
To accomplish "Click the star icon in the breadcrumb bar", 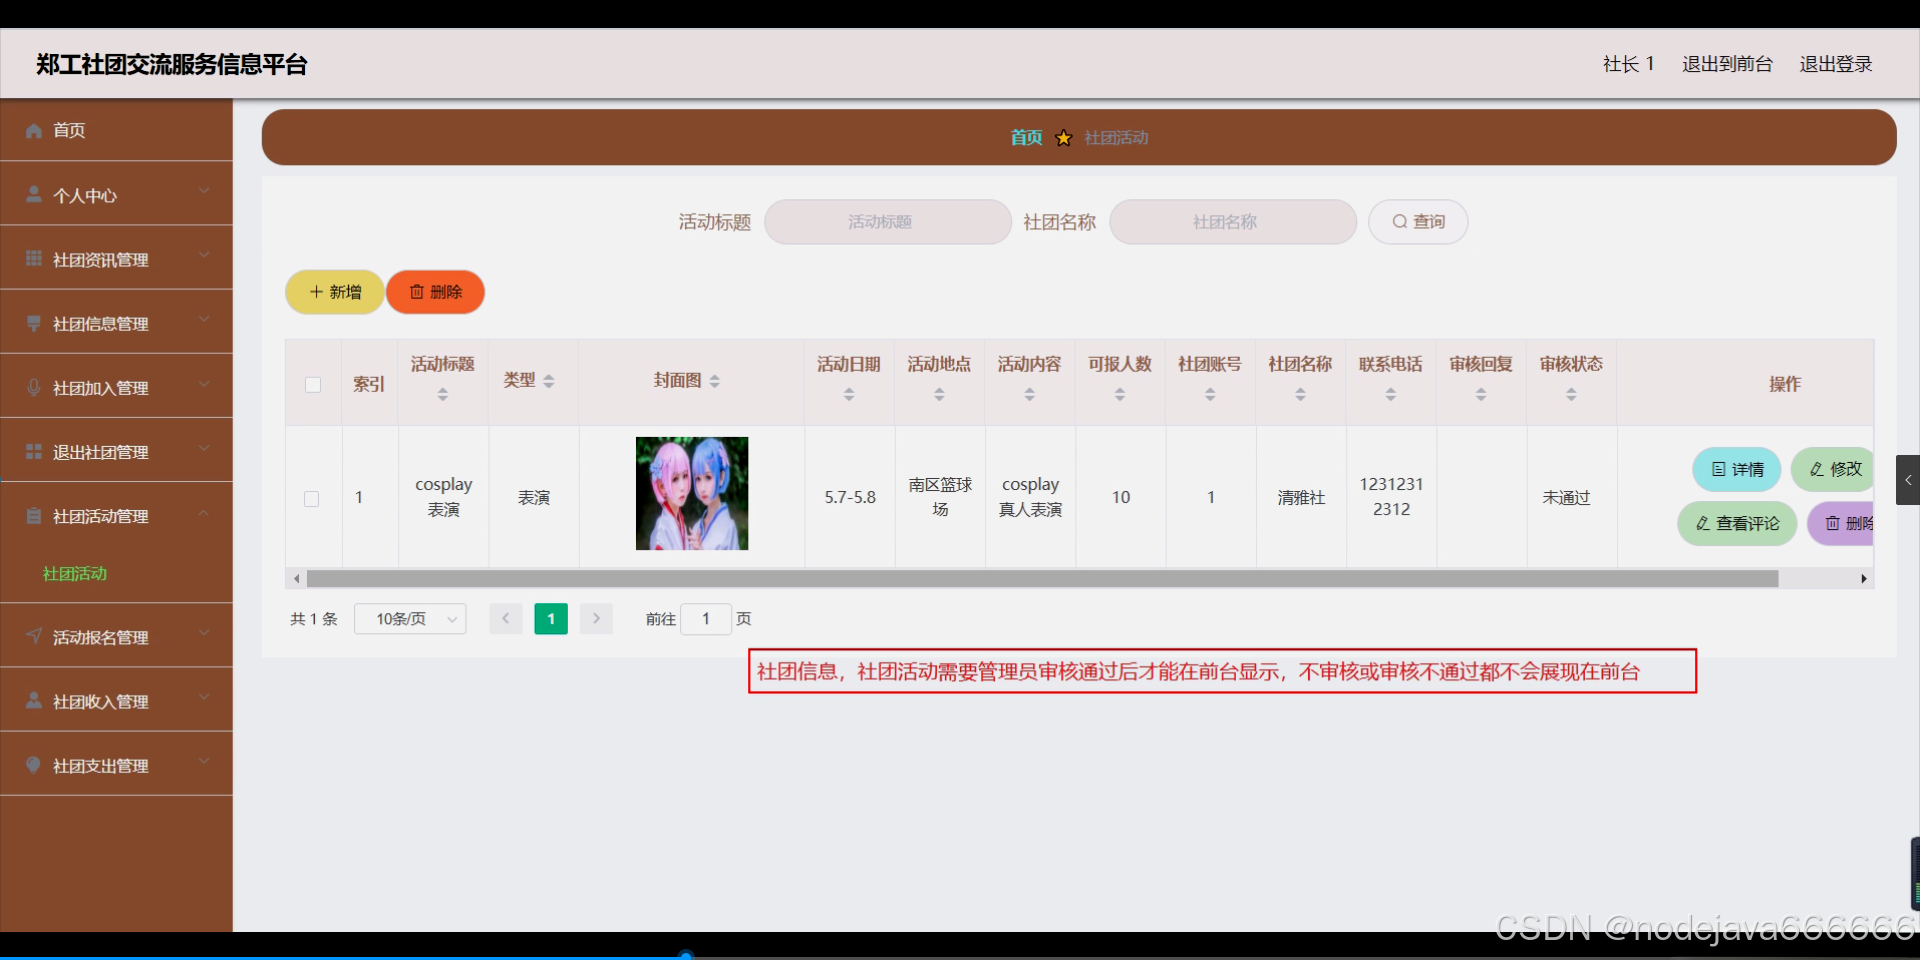I will pyautogui.click(x=1064, y=138).
